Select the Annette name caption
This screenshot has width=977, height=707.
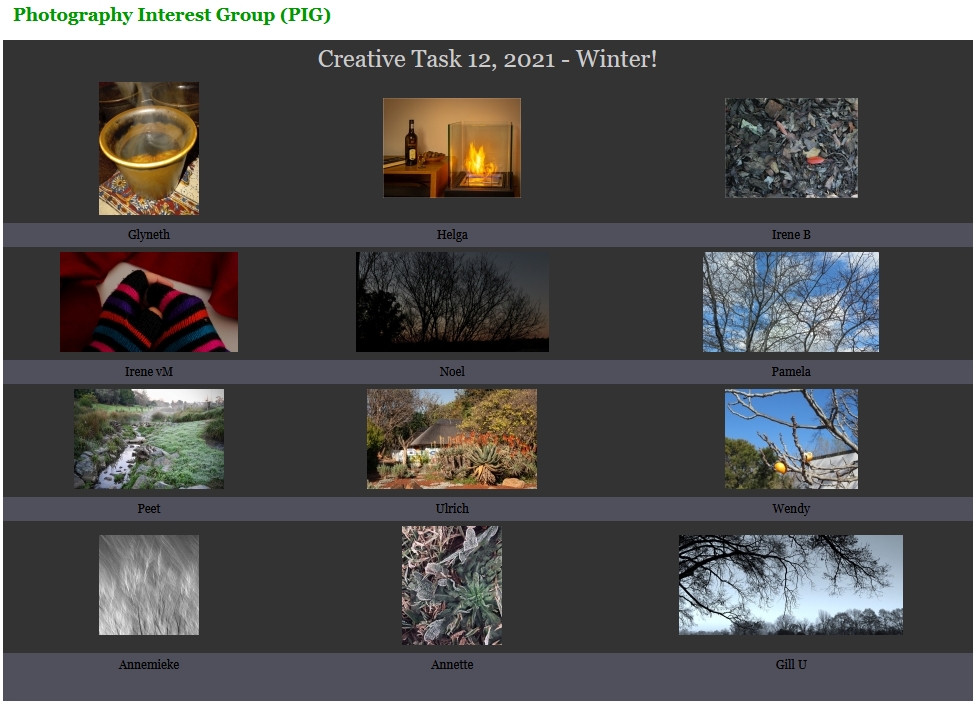[452, 665]
